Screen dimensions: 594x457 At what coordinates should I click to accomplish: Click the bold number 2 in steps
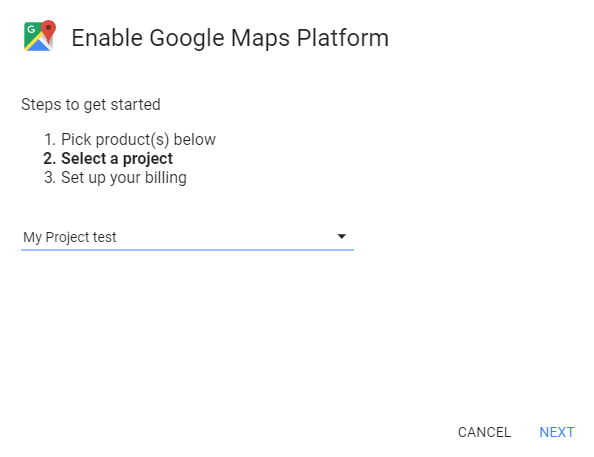tap(49, 158)
